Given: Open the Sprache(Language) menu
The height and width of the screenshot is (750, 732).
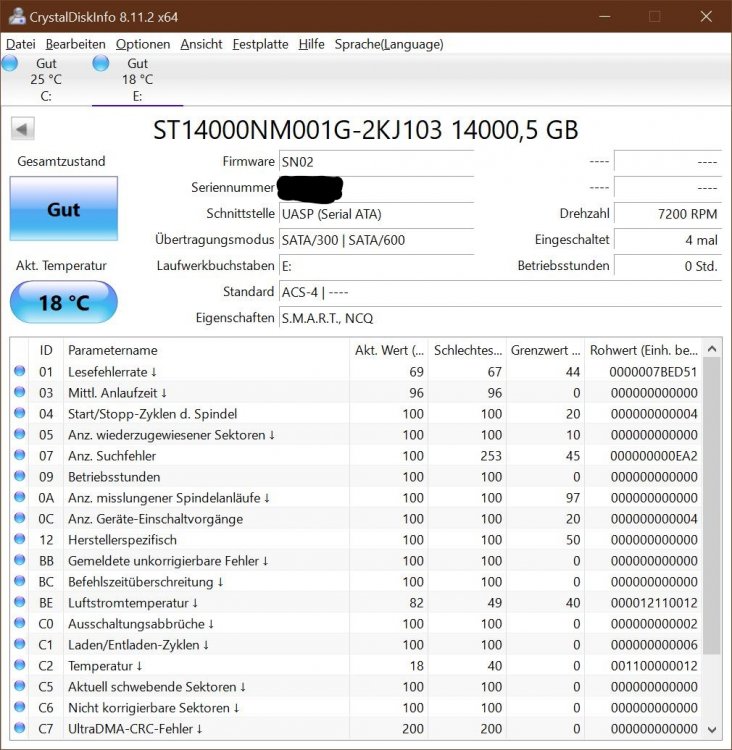Looking at the screenshot, I should 389,44.
